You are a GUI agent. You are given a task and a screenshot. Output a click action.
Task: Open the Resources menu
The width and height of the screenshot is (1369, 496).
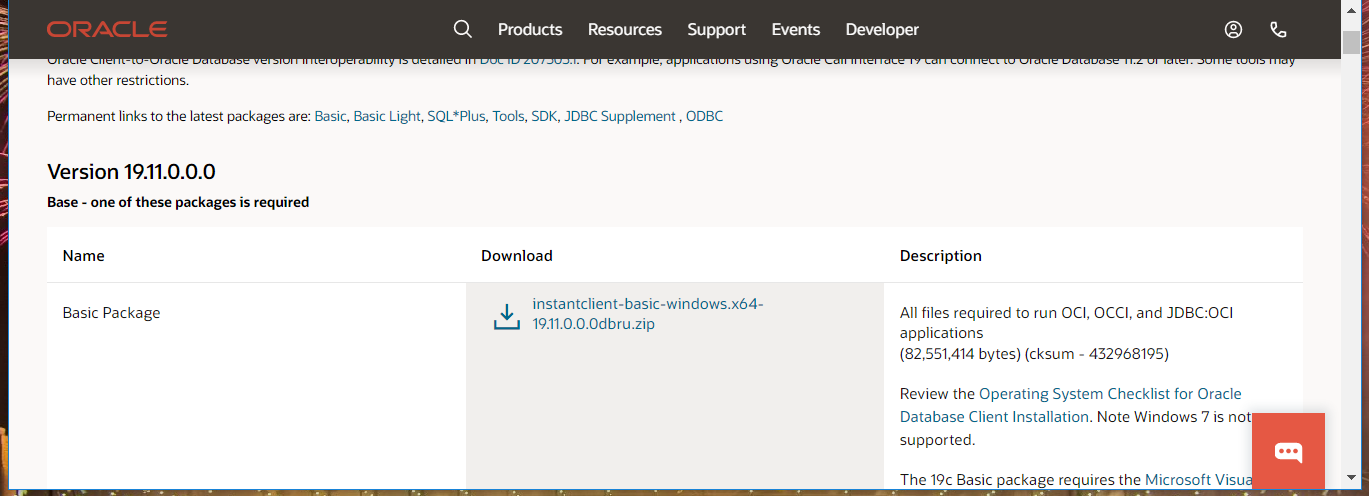pos(625,30)
